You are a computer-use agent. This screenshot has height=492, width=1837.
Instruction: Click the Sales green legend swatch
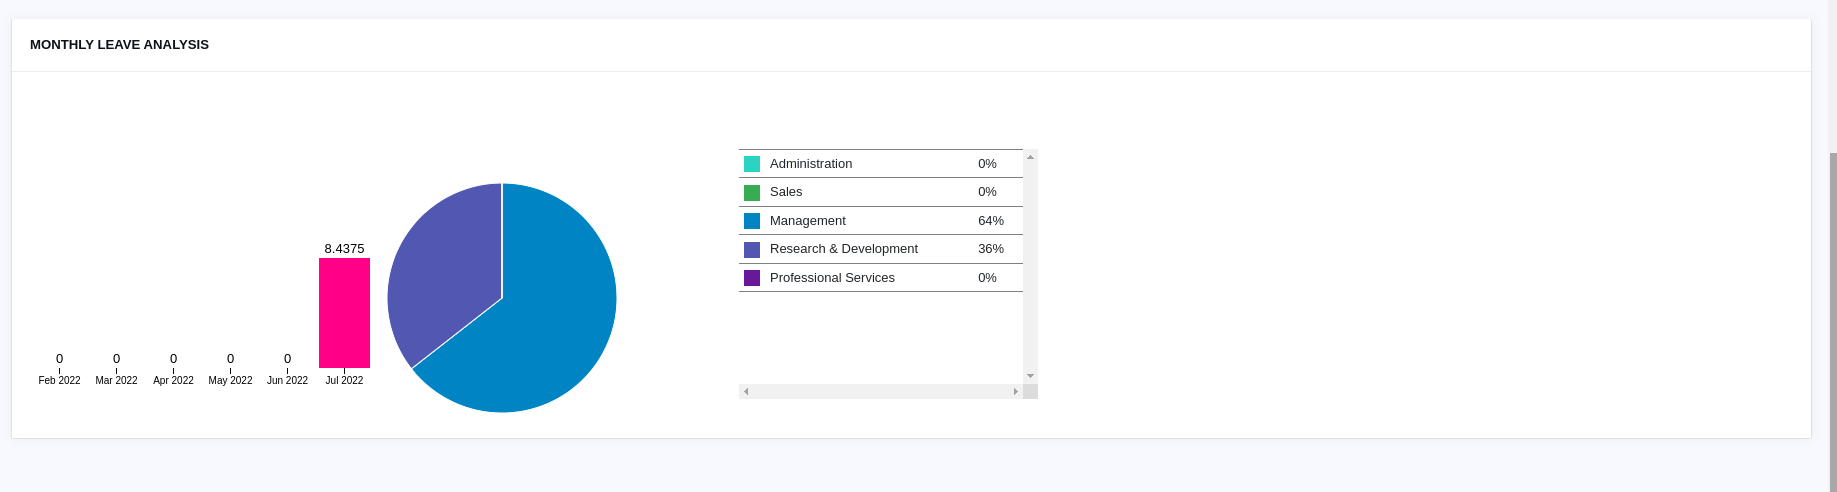pyautogui.click(x=752, y=192)
